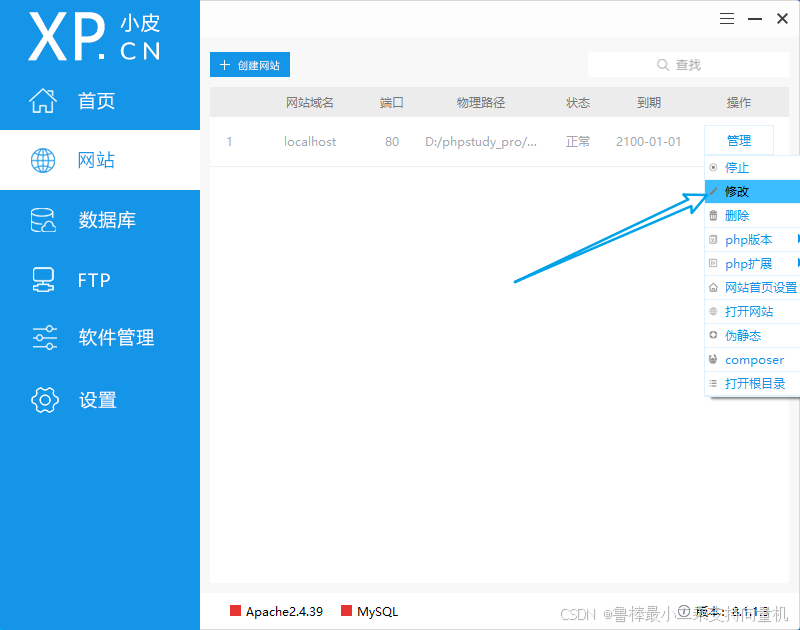Click the gear icon for 设置

(45, 400)
